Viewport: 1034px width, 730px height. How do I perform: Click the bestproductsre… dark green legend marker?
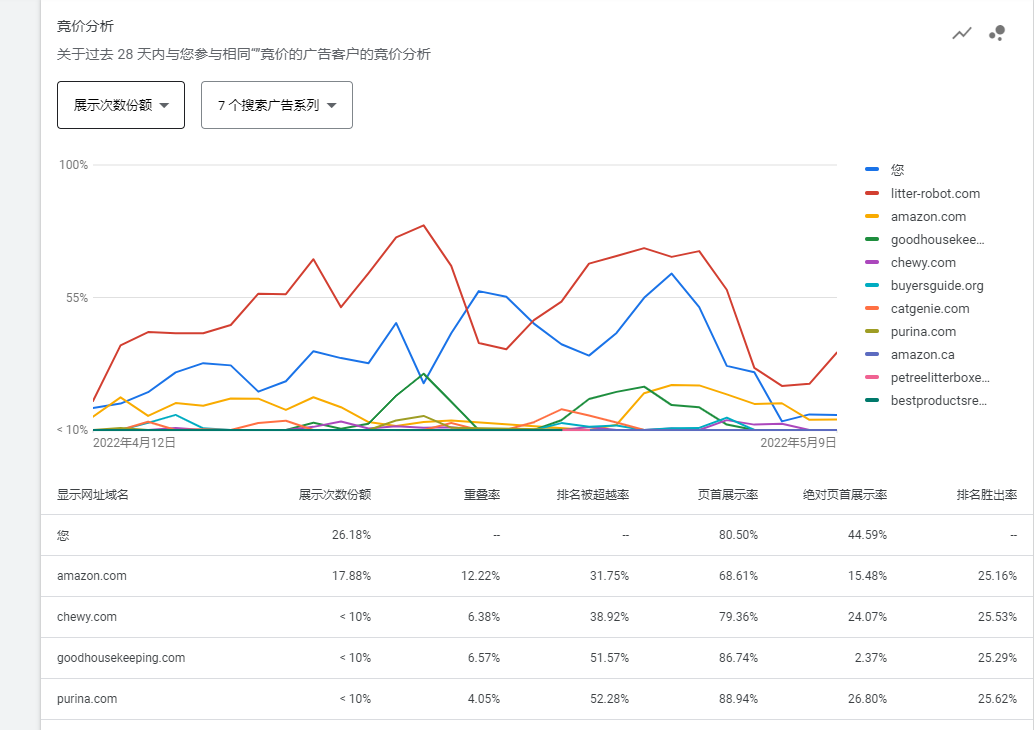click(x=872, y=401)
